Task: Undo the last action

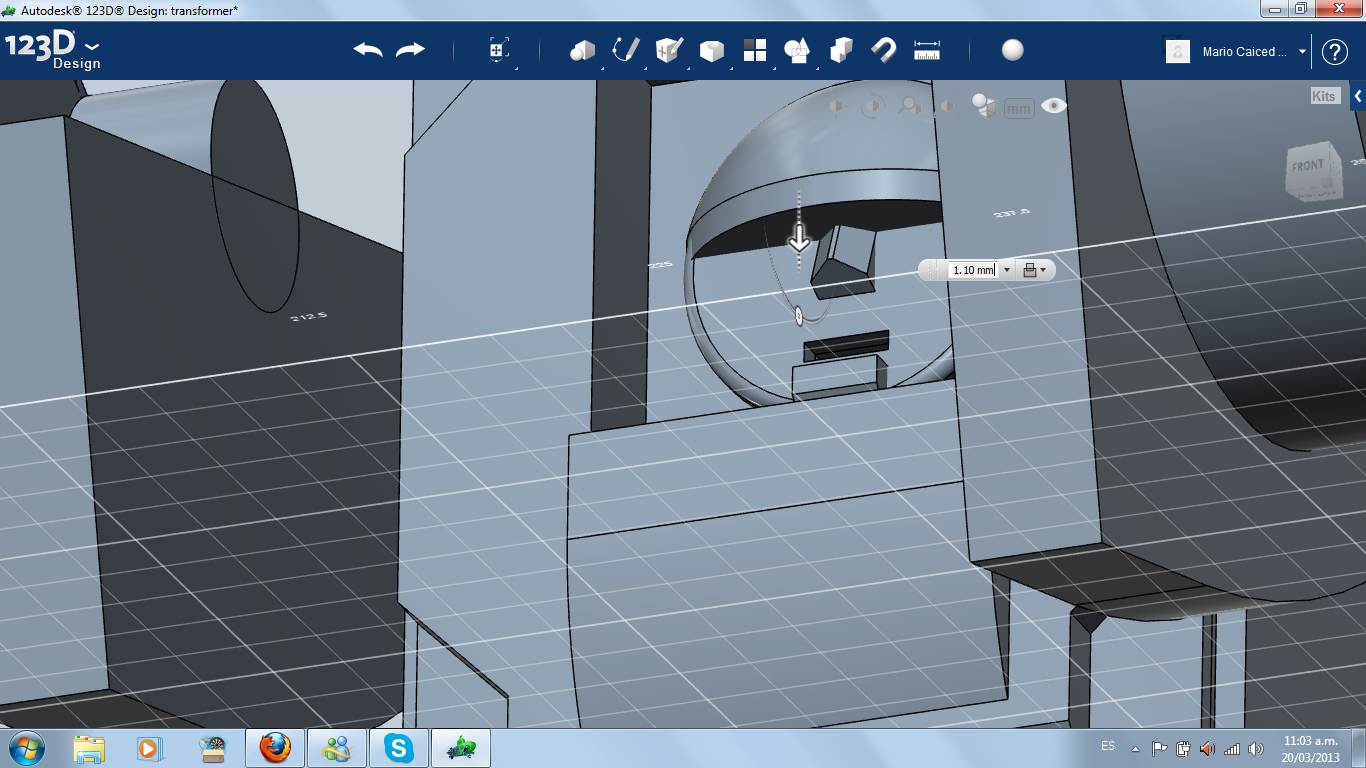Action: [x=368, y=50]
